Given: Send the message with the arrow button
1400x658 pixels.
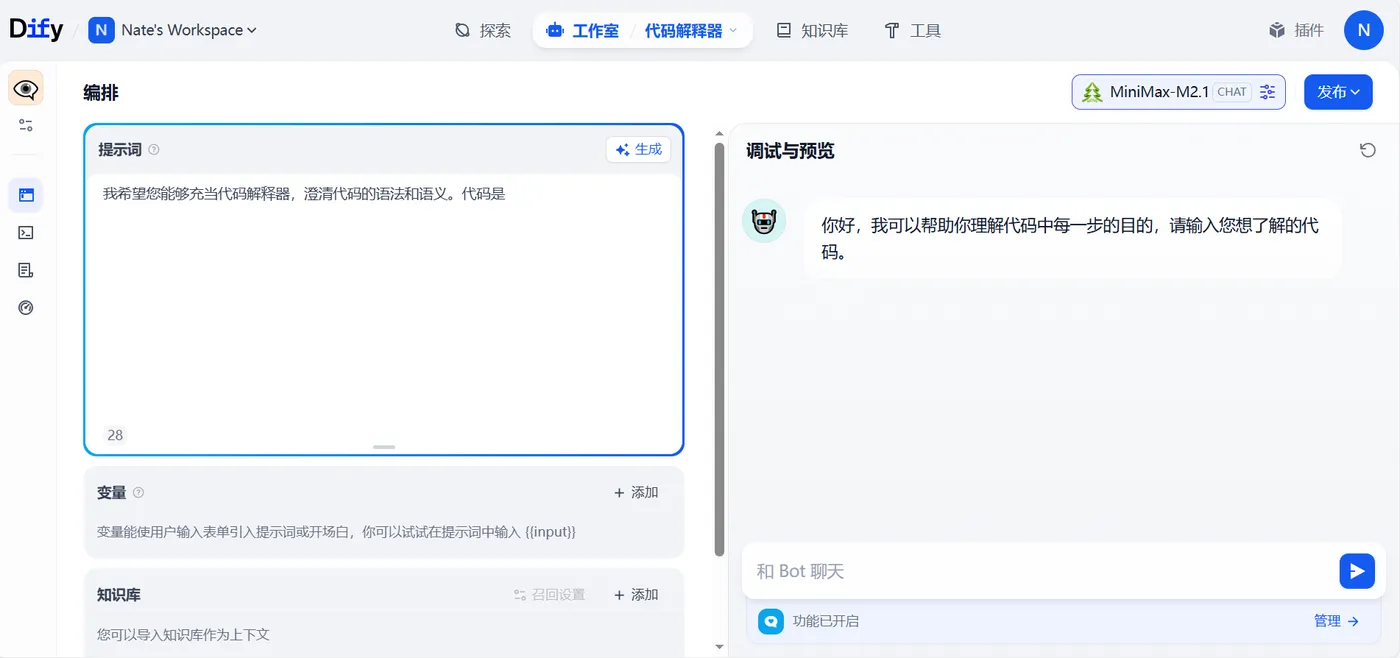Looking at the screenshot, I should pyautogui.click(x=1357, y=571).
